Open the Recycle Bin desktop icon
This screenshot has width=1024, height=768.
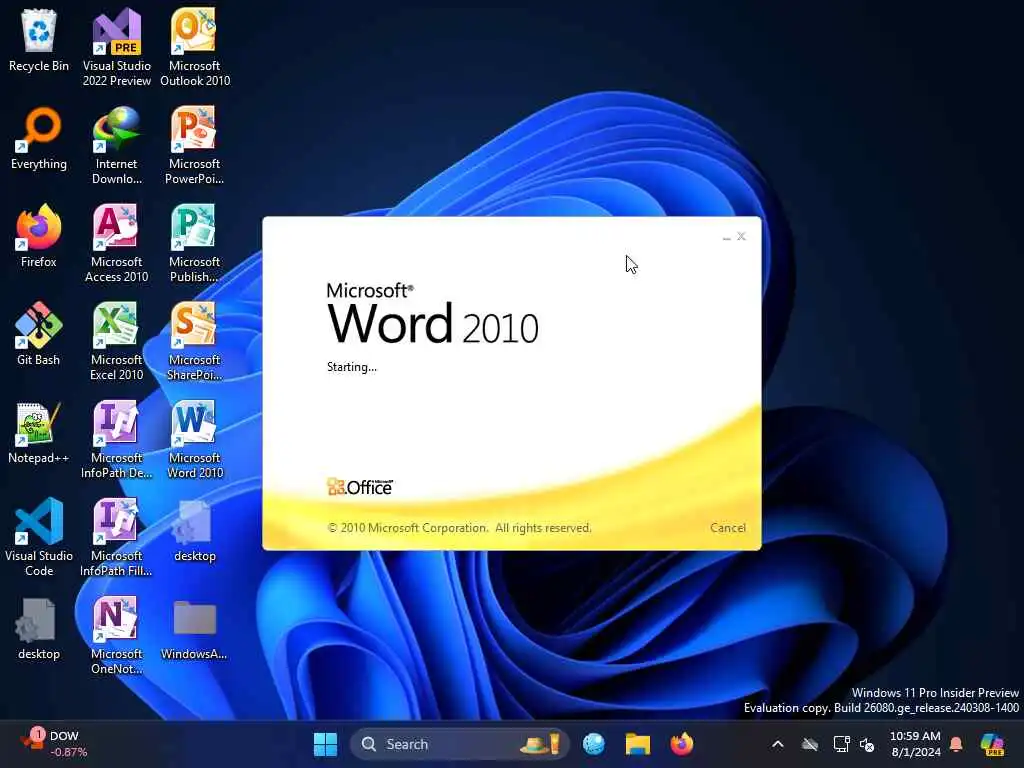coord(39,40)
